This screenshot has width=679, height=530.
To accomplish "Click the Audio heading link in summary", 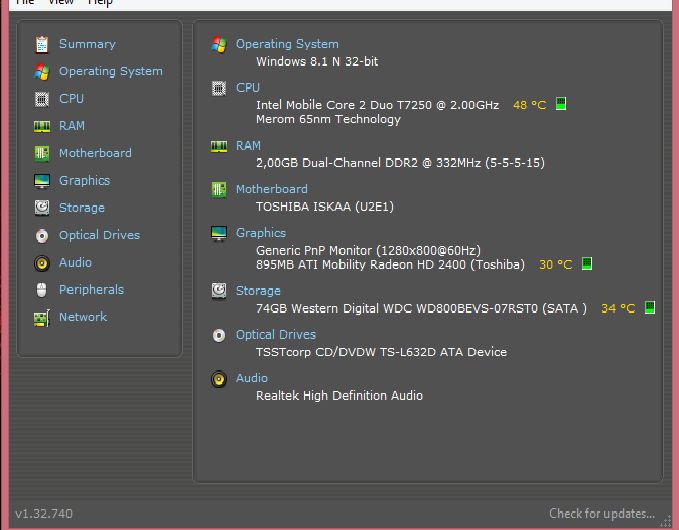I will [x=252, y=378].
